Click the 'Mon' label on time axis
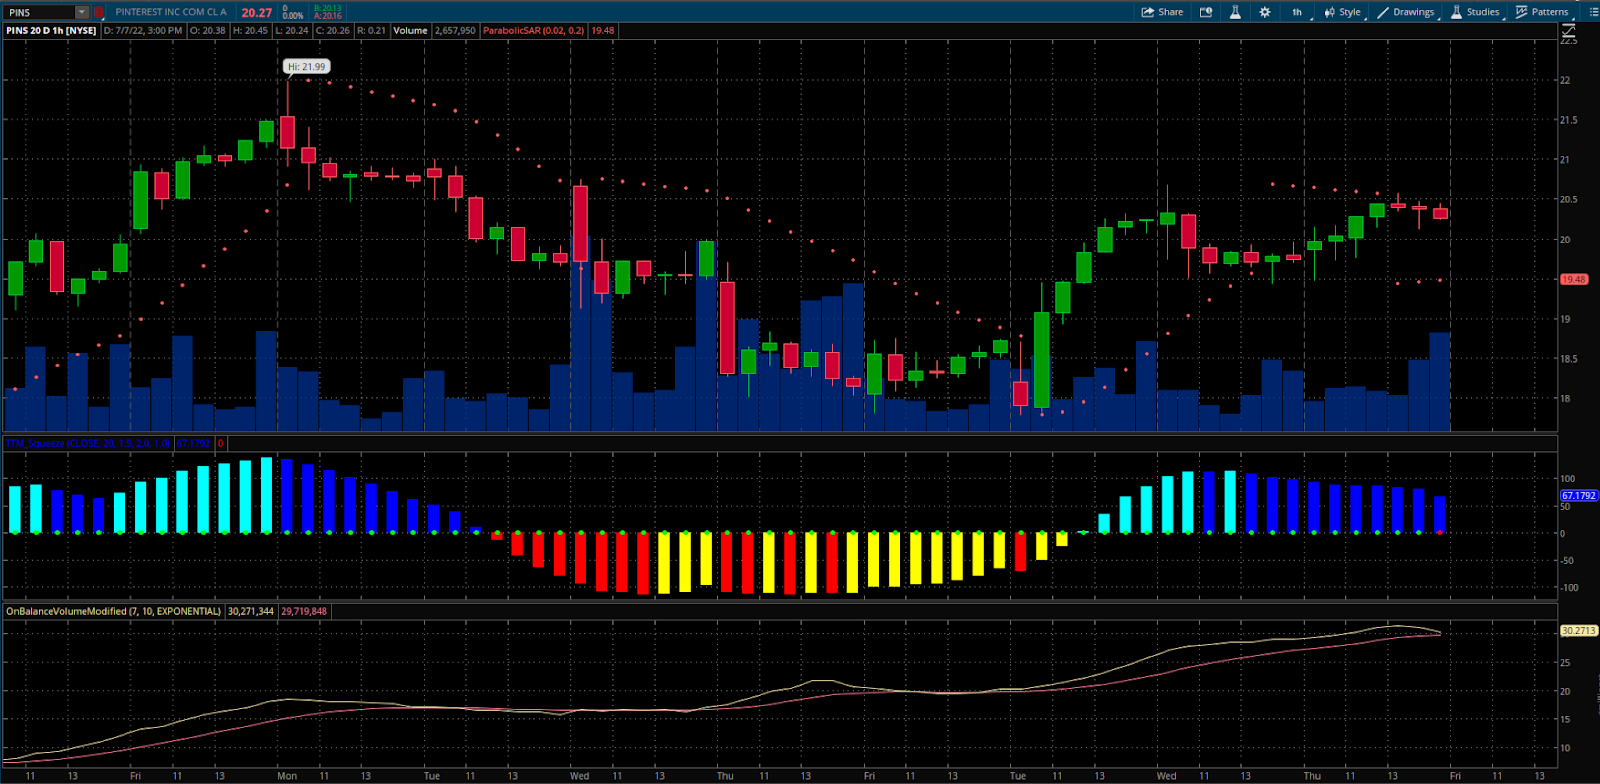 click(x=287, y=776)
